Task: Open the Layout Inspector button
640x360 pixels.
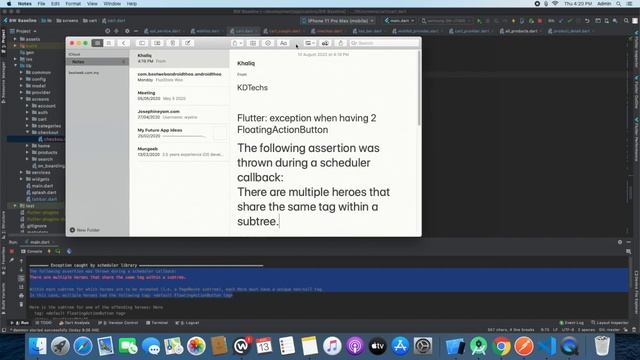Action: coord(610,323)
